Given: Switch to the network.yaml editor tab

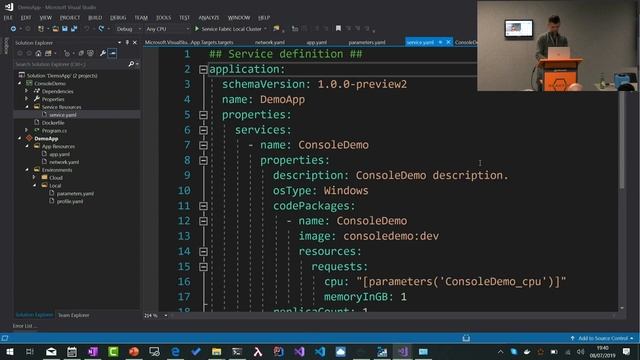Looking at the screenshot, I should pyautogui.click(x=269, y=42).
